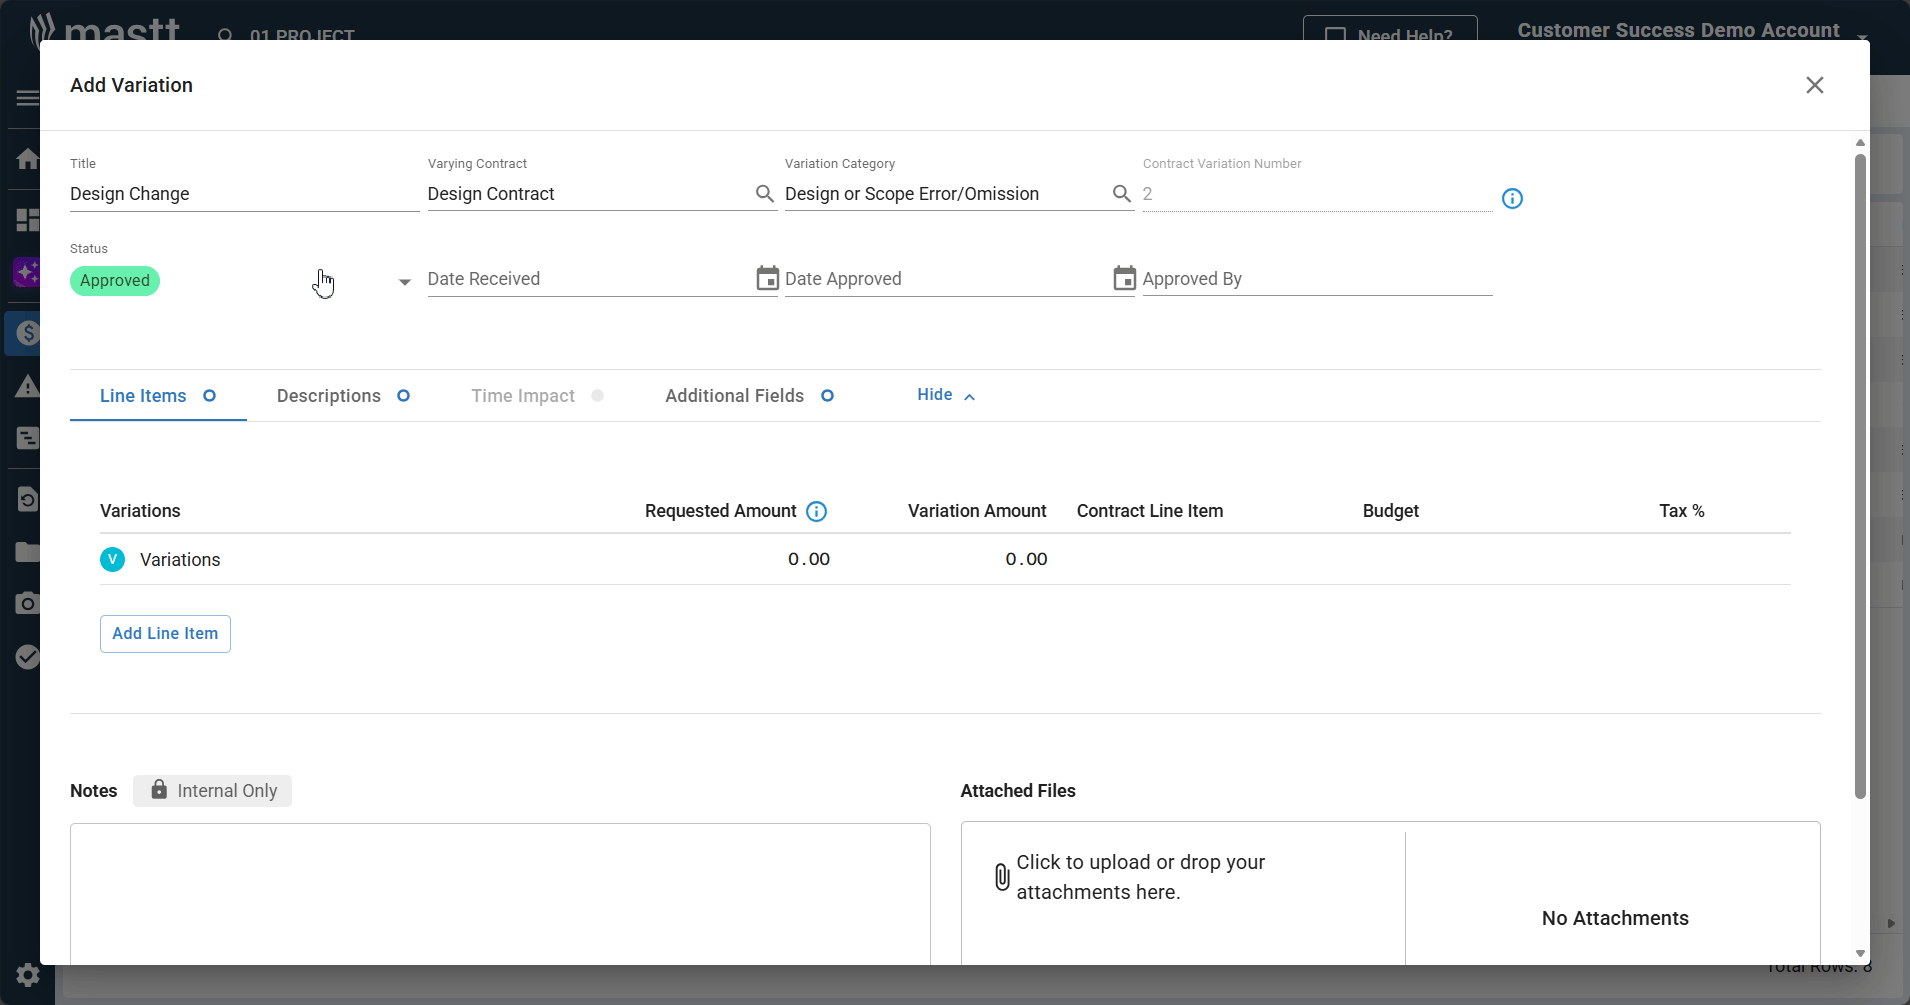
Task: Click the Variation Category search icon
Action: pyautogui.click(x=1122, y=194)
